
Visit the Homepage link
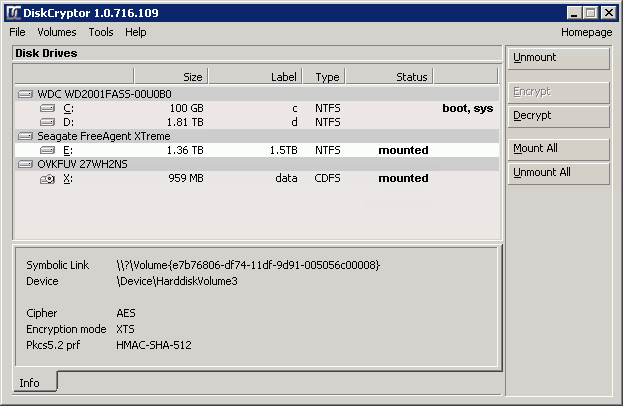tap(586, 32)
